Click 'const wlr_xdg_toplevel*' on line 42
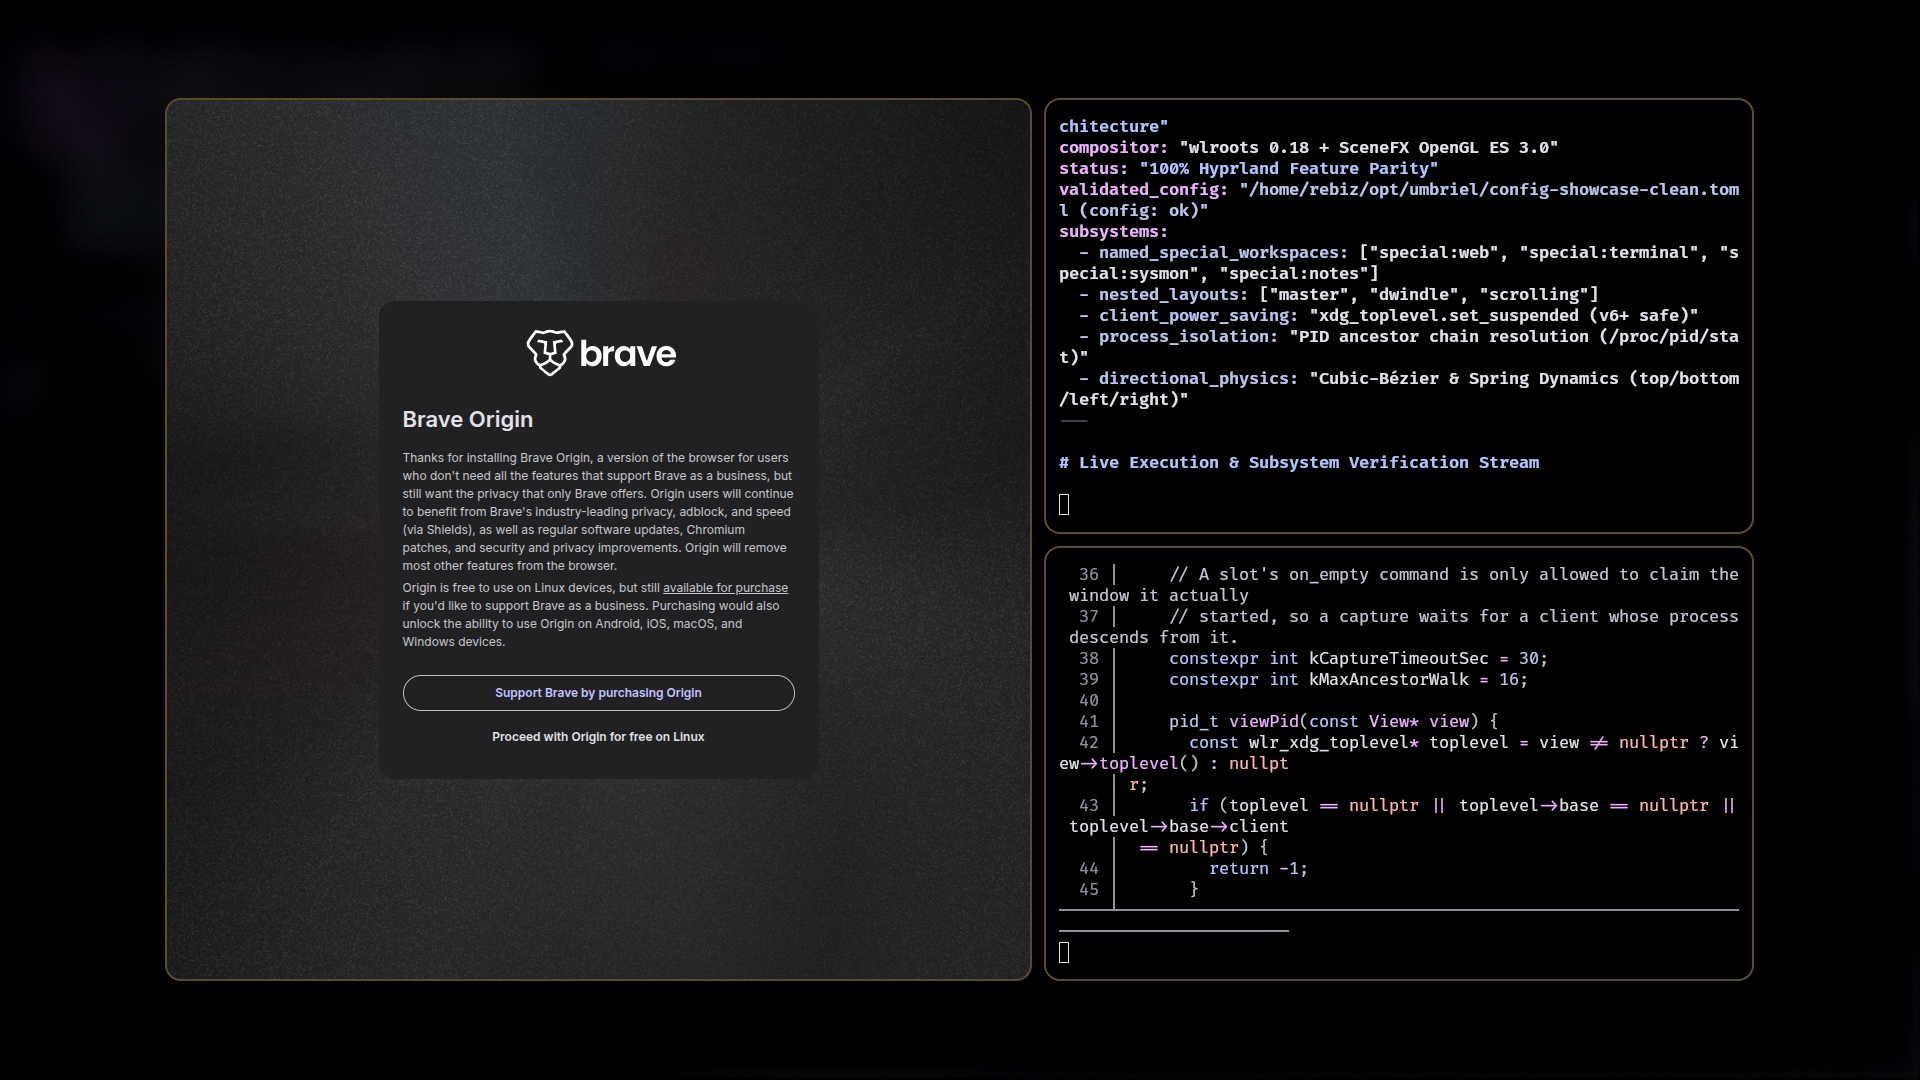 click(1304, 743)
